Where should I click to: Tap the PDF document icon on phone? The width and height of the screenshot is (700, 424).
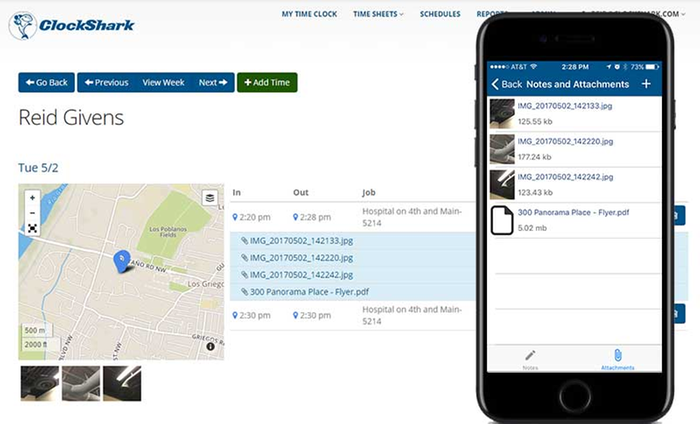[x=502, y=220]
